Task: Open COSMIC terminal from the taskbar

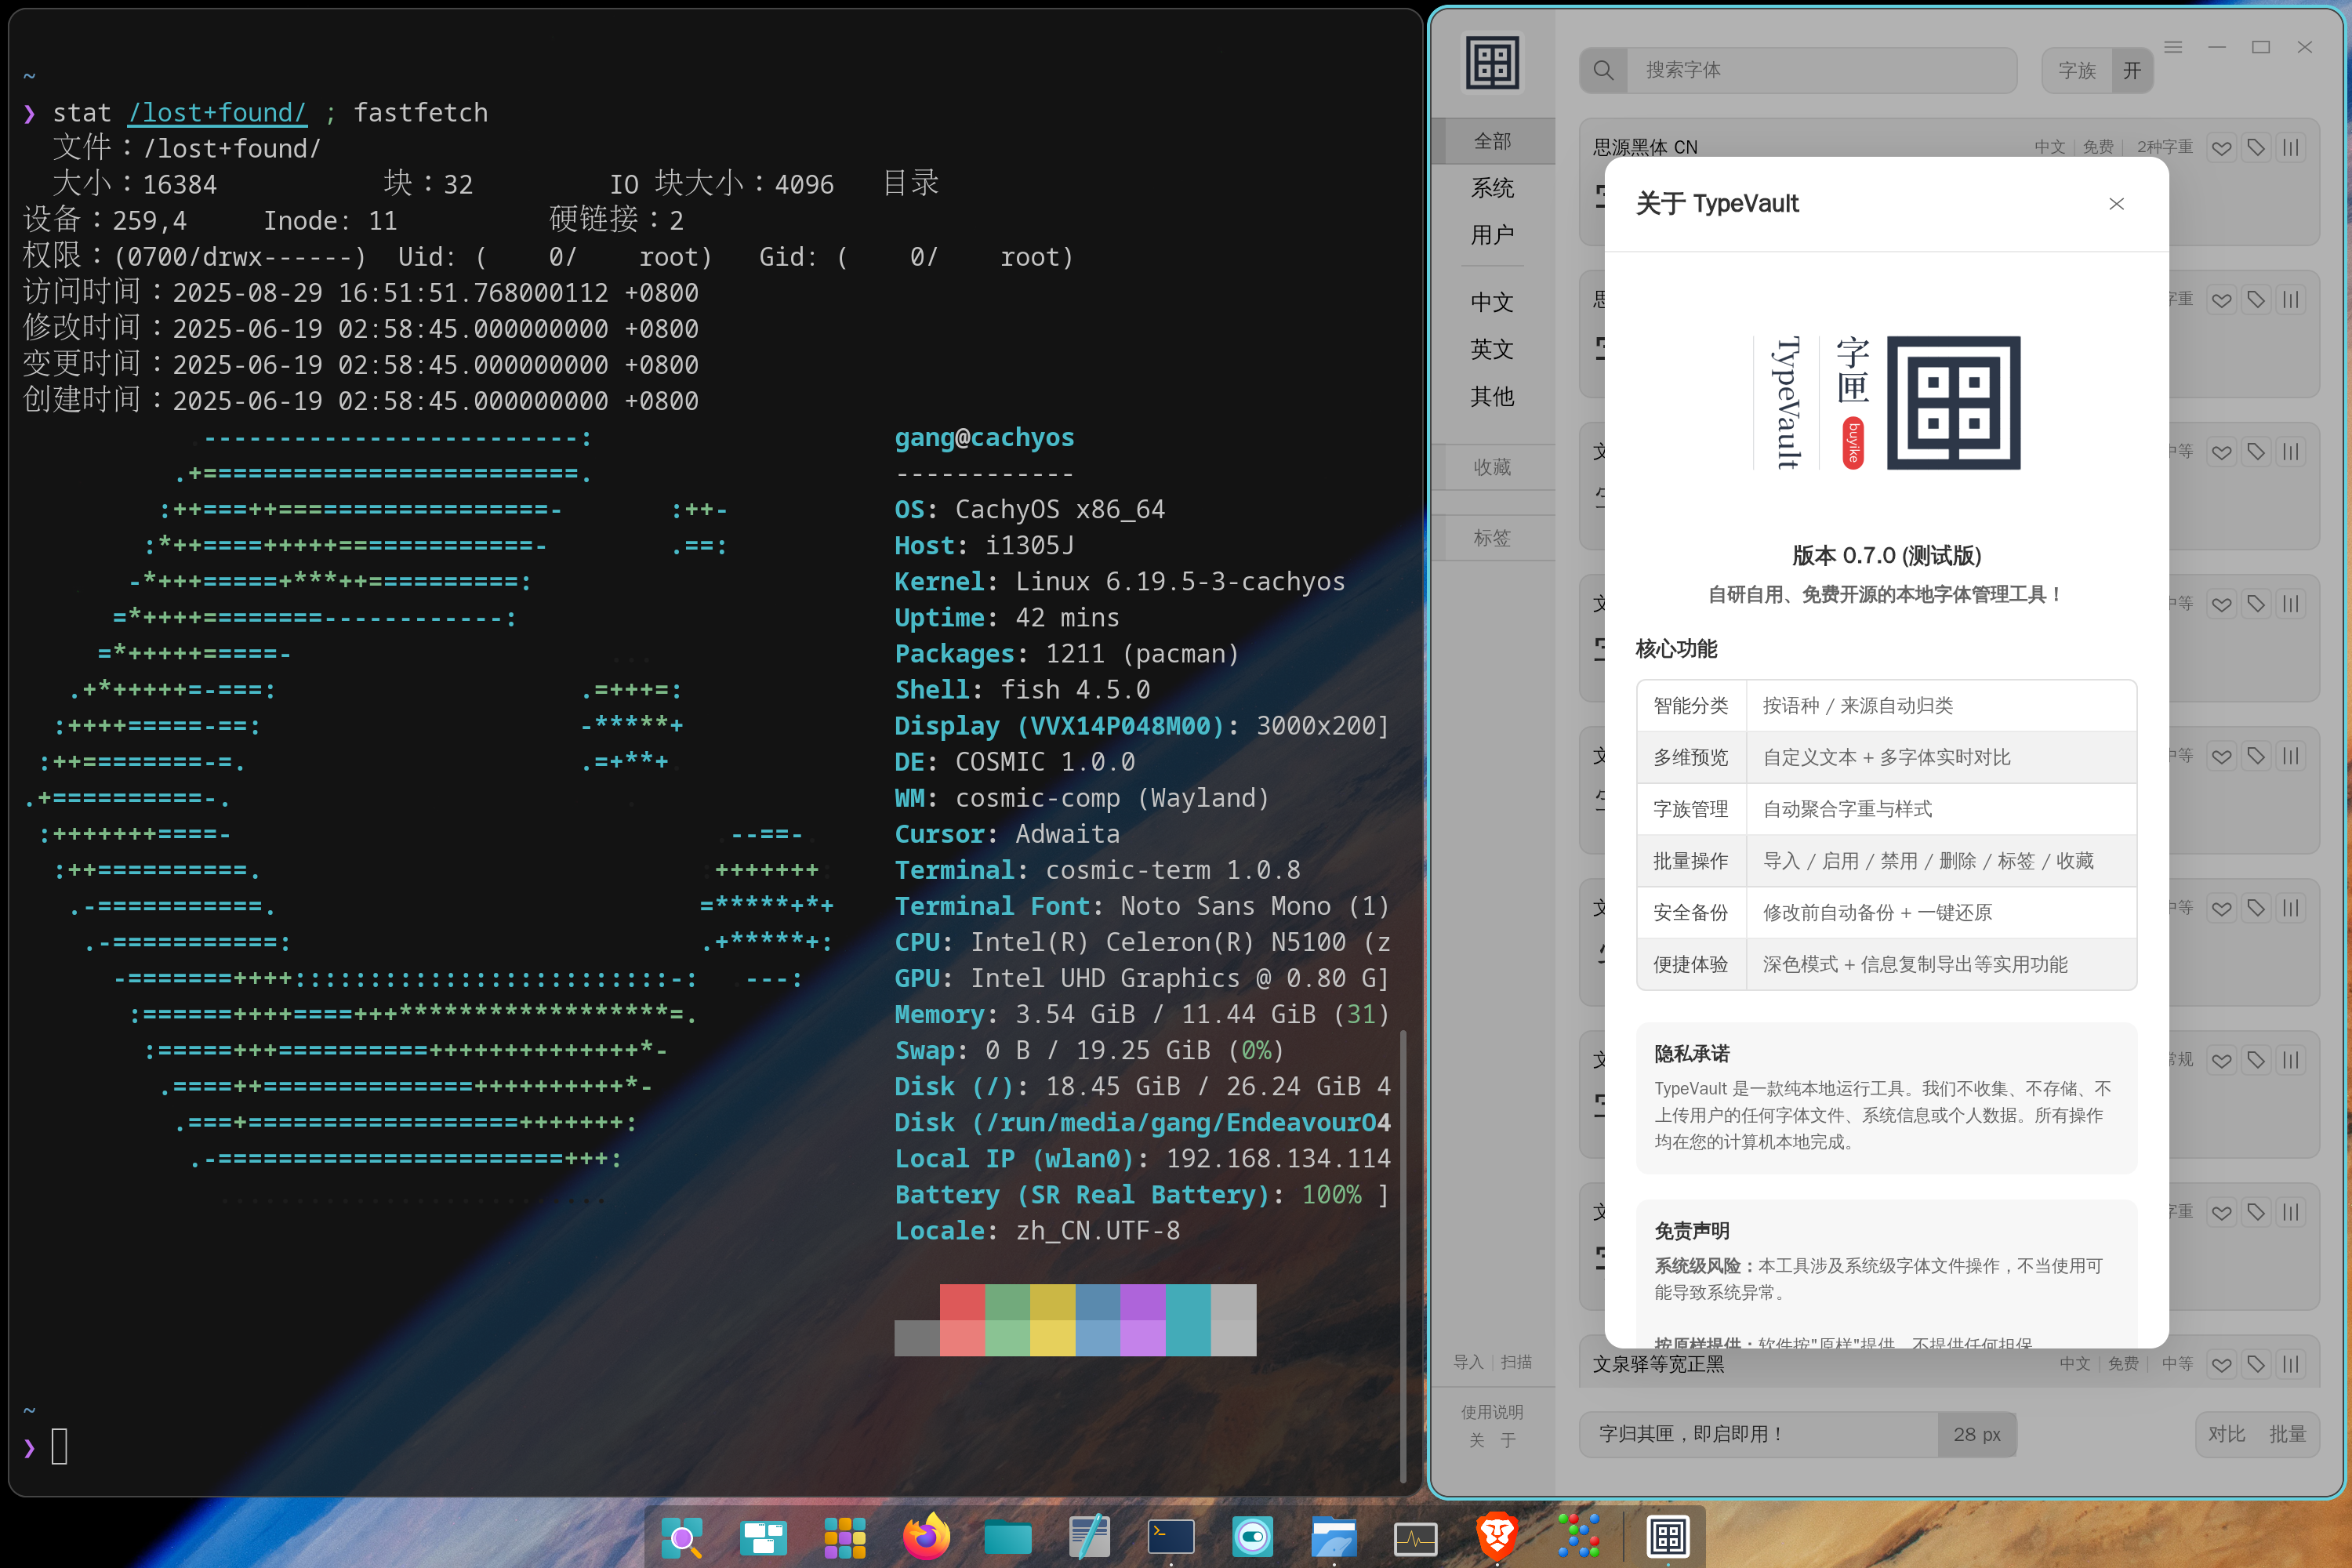Action: [x=1171, y=1538]
